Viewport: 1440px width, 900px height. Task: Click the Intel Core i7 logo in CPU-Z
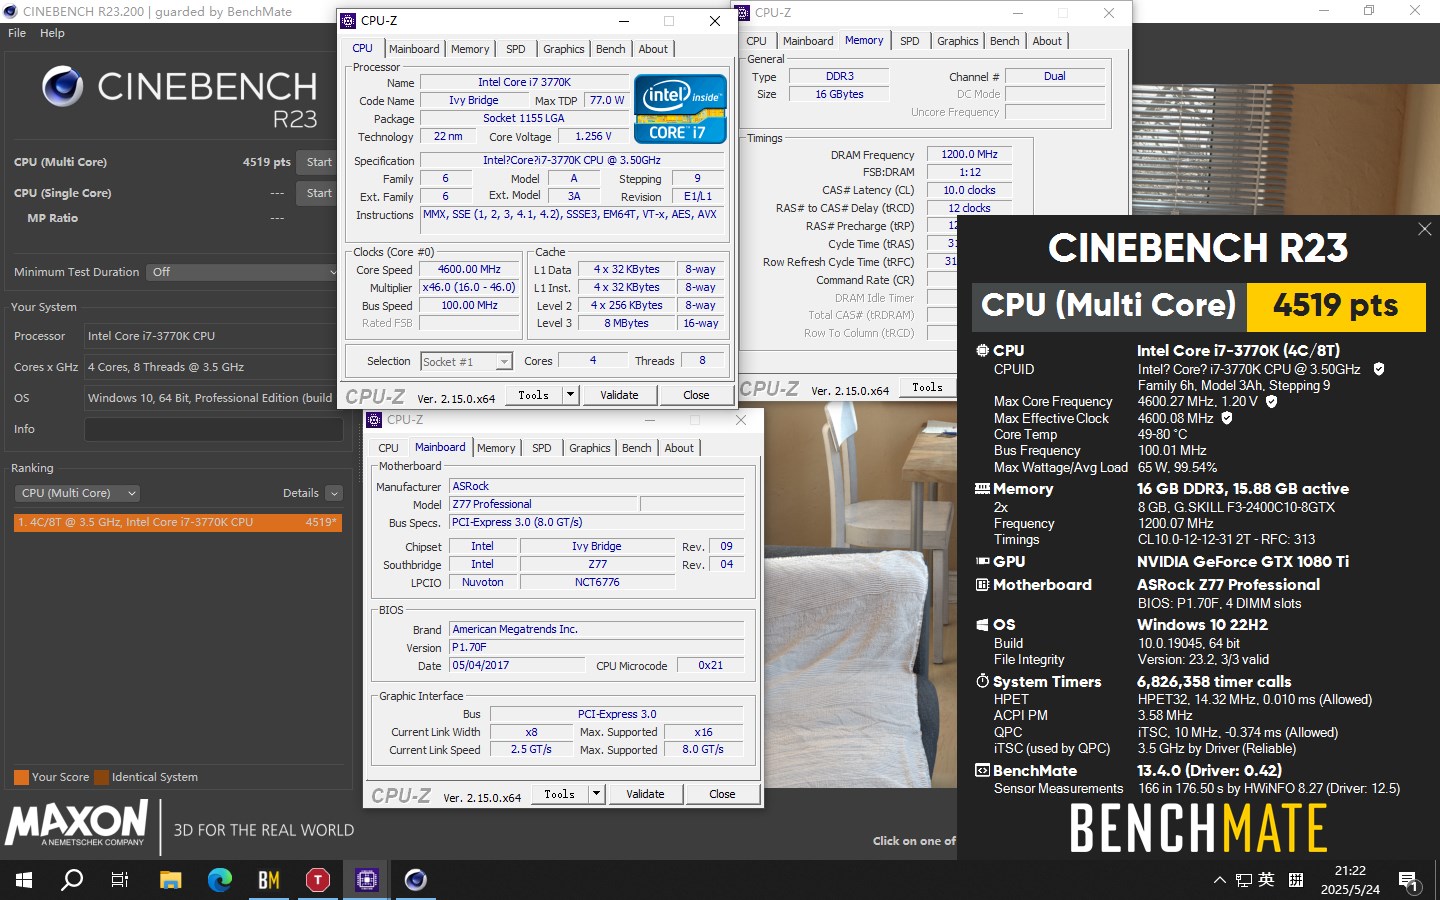(680, 109)
